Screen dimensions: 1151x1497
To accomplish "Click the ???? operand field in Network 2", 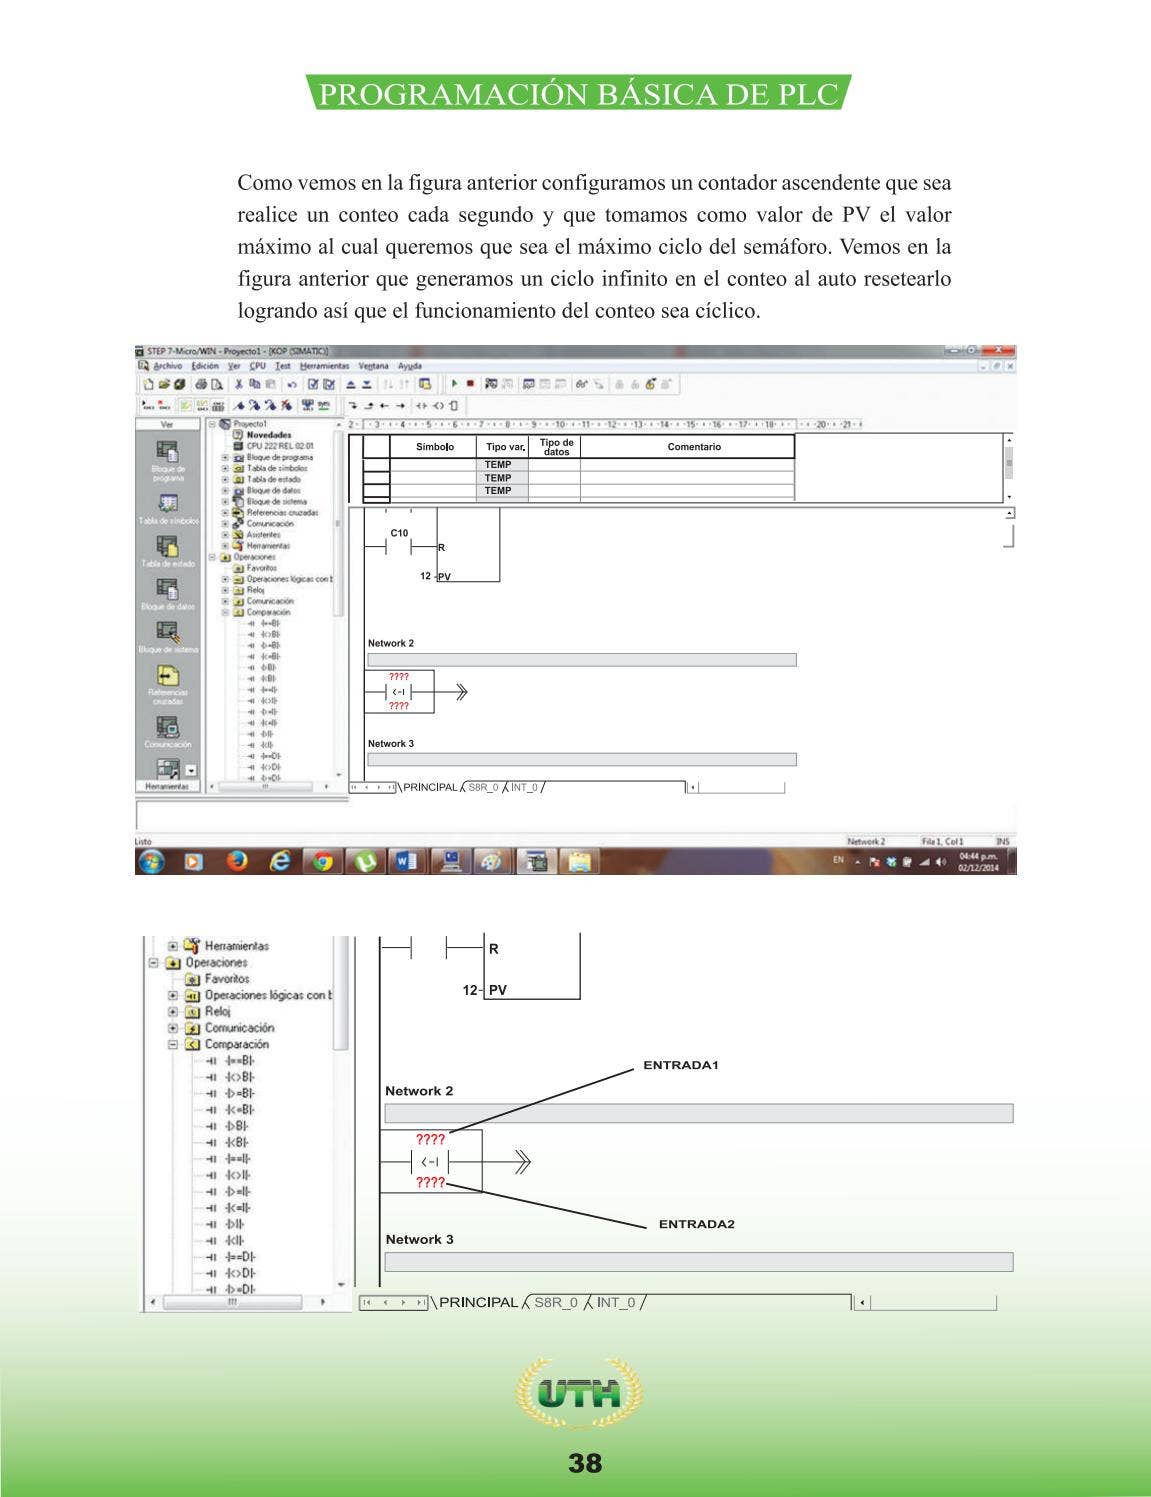I will tap(398, 678).
